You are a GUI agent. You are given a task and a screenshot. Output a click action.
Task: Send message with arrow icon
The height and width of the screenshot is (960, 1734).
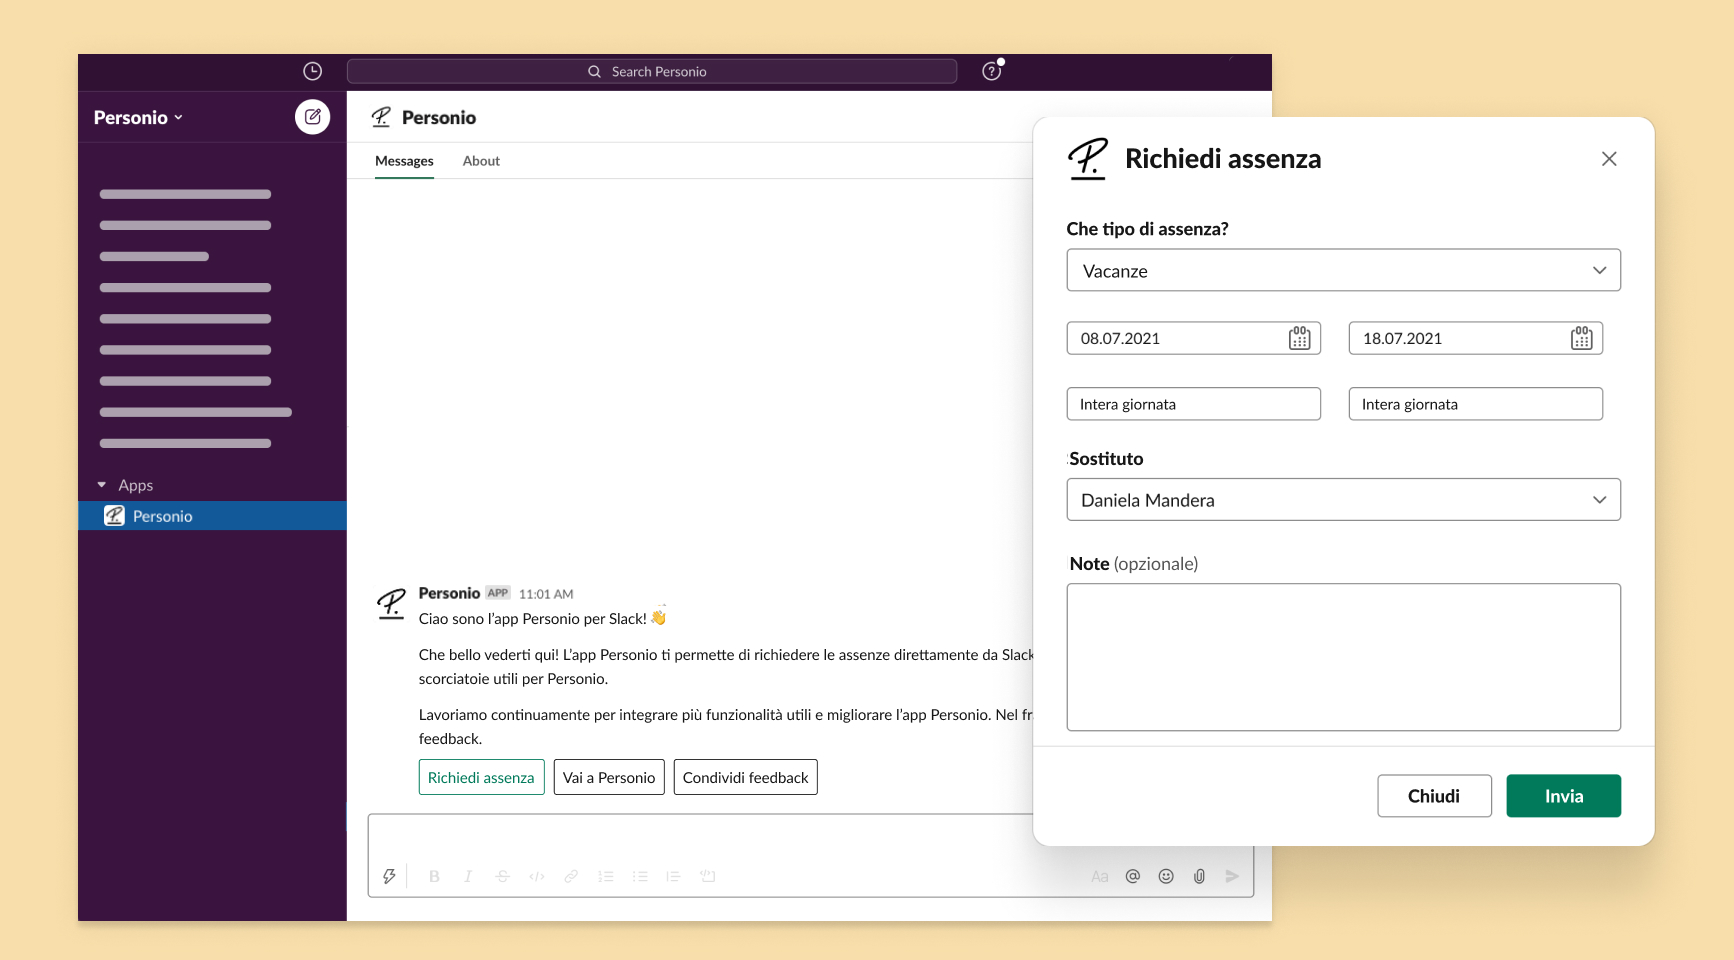(x=1232, y=876)
